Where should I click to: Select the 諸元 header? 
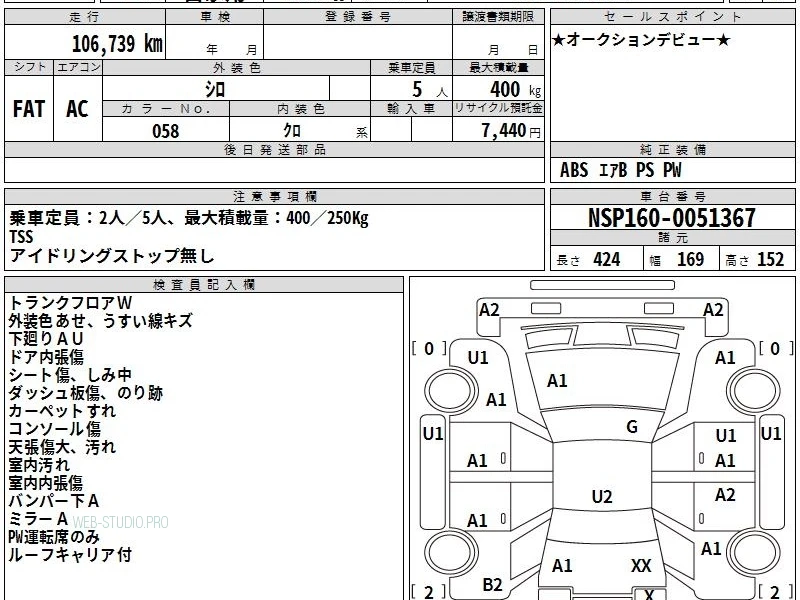pos(672,238)
